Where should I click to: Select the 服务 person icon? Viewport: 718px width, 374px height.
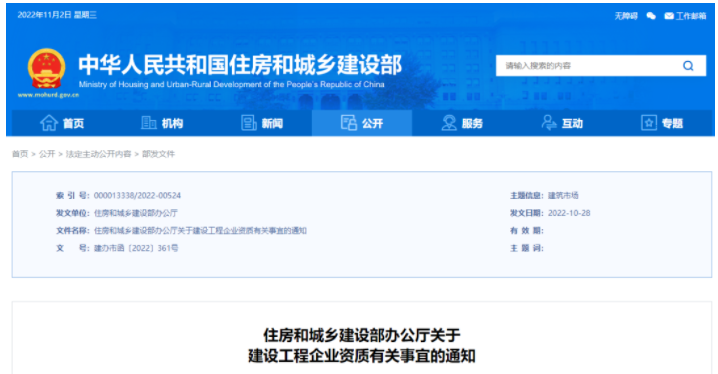(449, 123)
